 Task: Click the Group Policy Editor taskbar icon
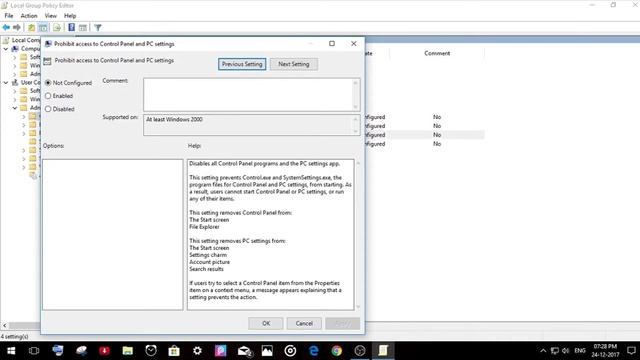click(x=383, y=351)
